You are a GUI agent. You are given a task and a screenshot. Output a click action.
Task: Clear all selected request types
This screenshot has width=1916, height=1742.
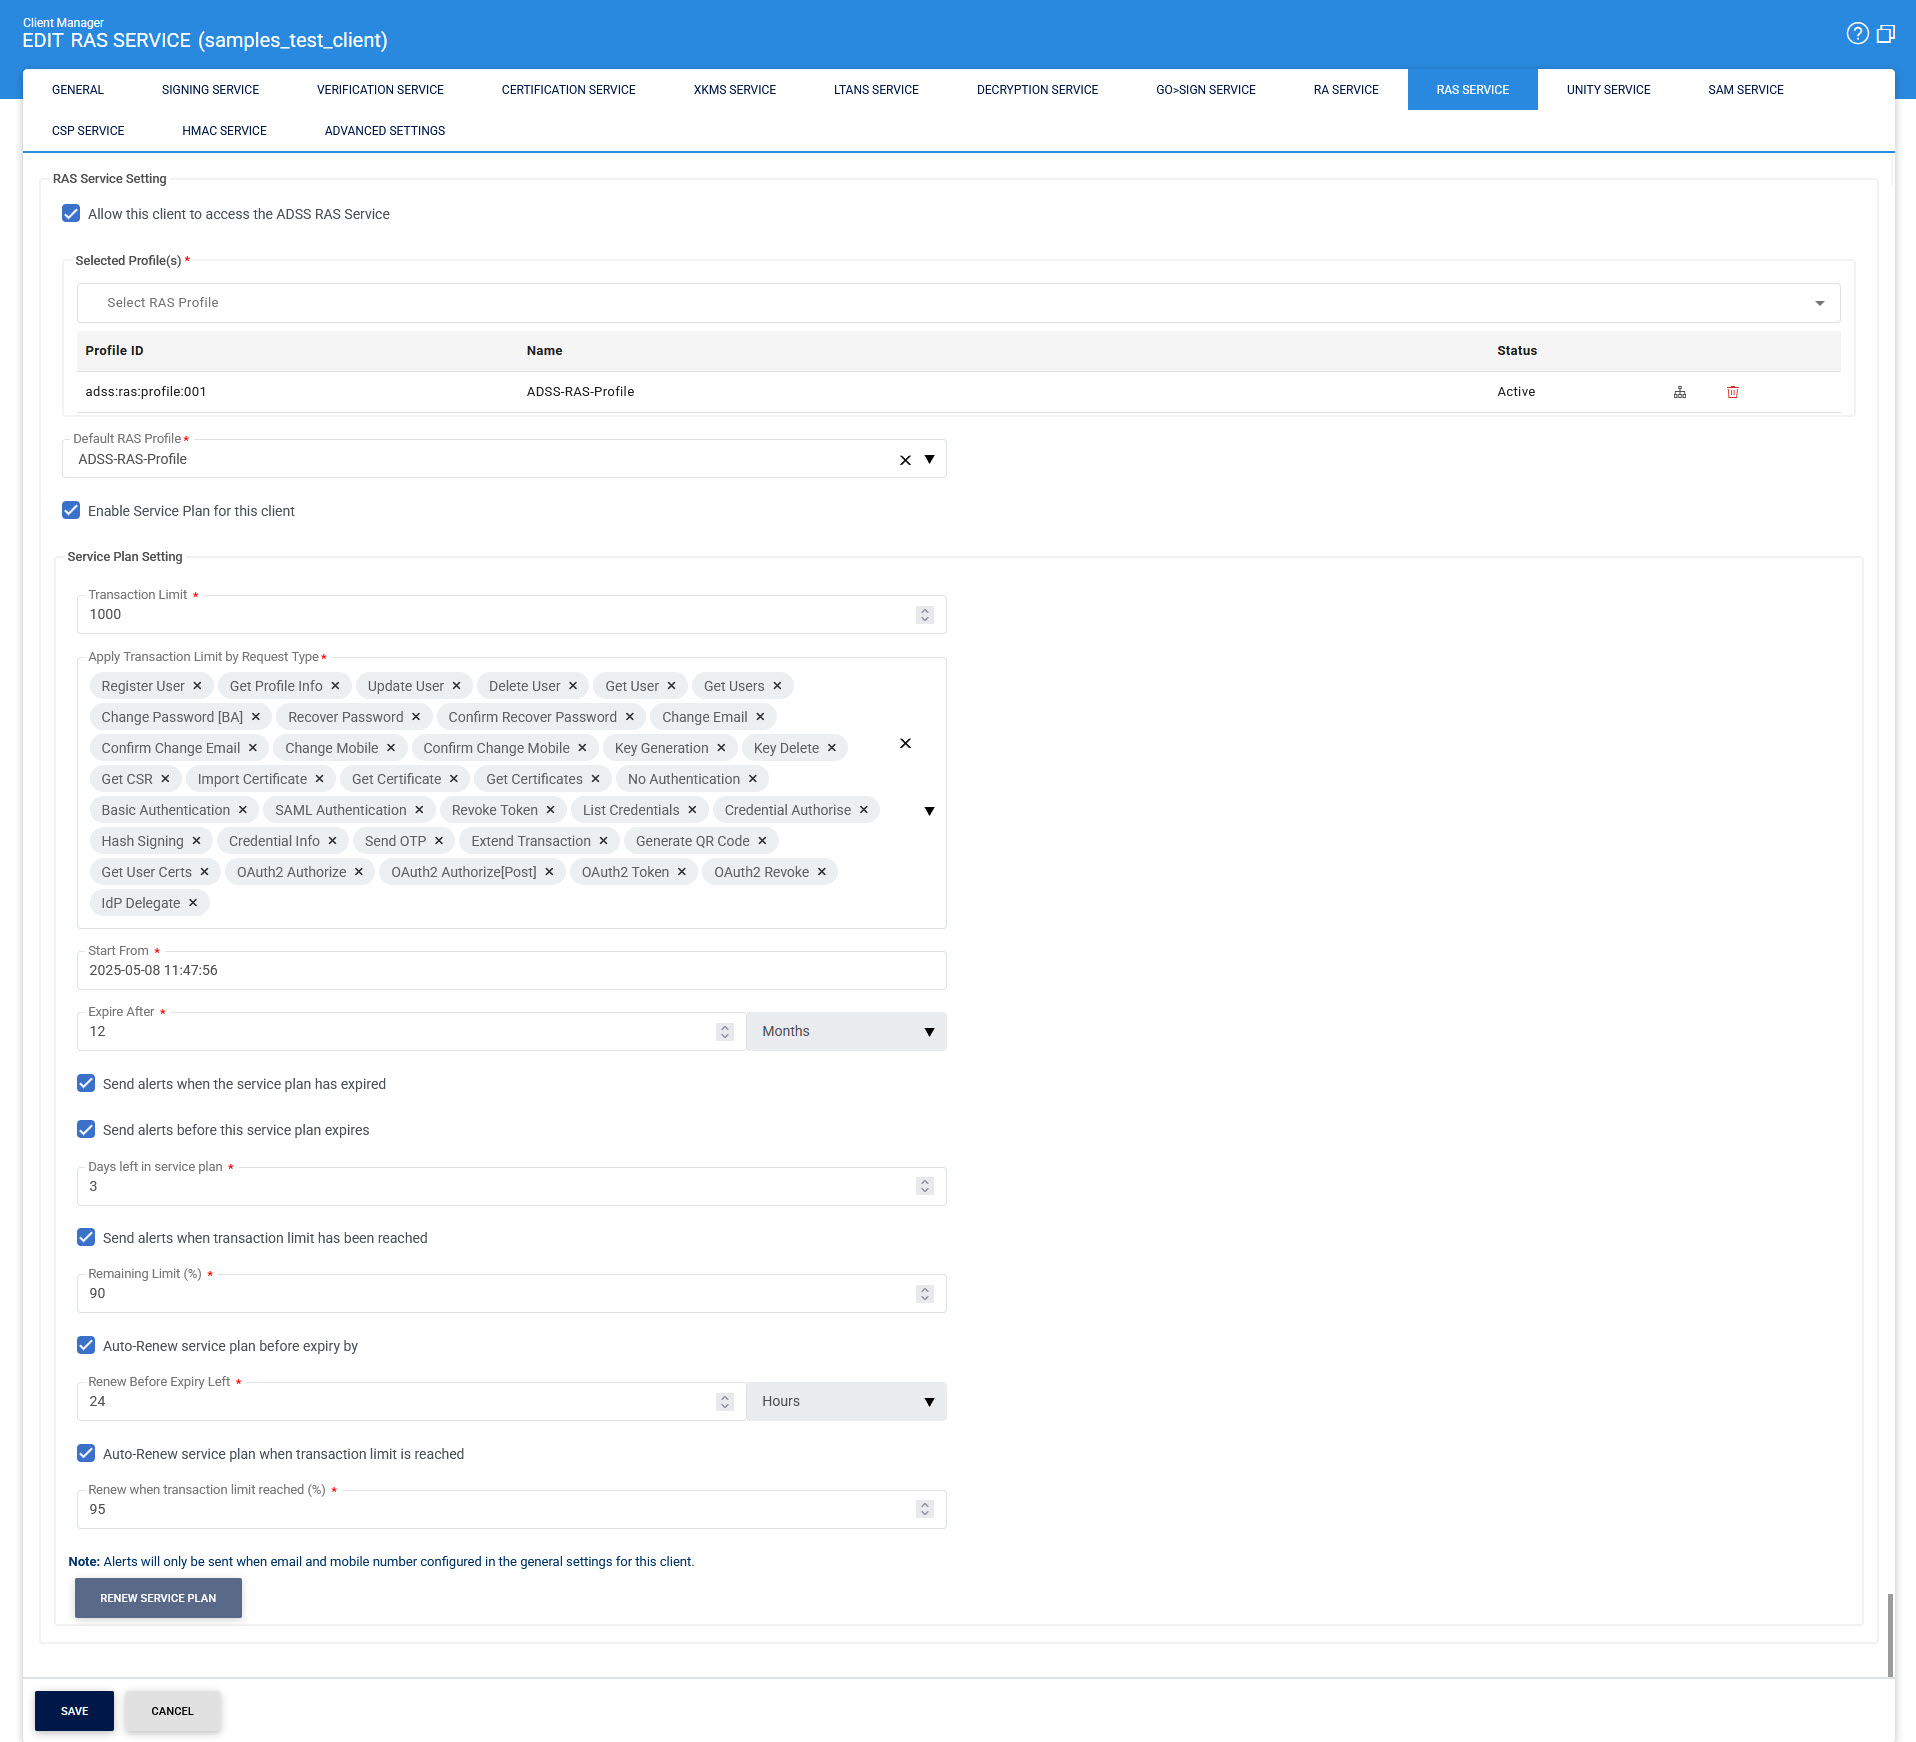(x=905, y=744)
